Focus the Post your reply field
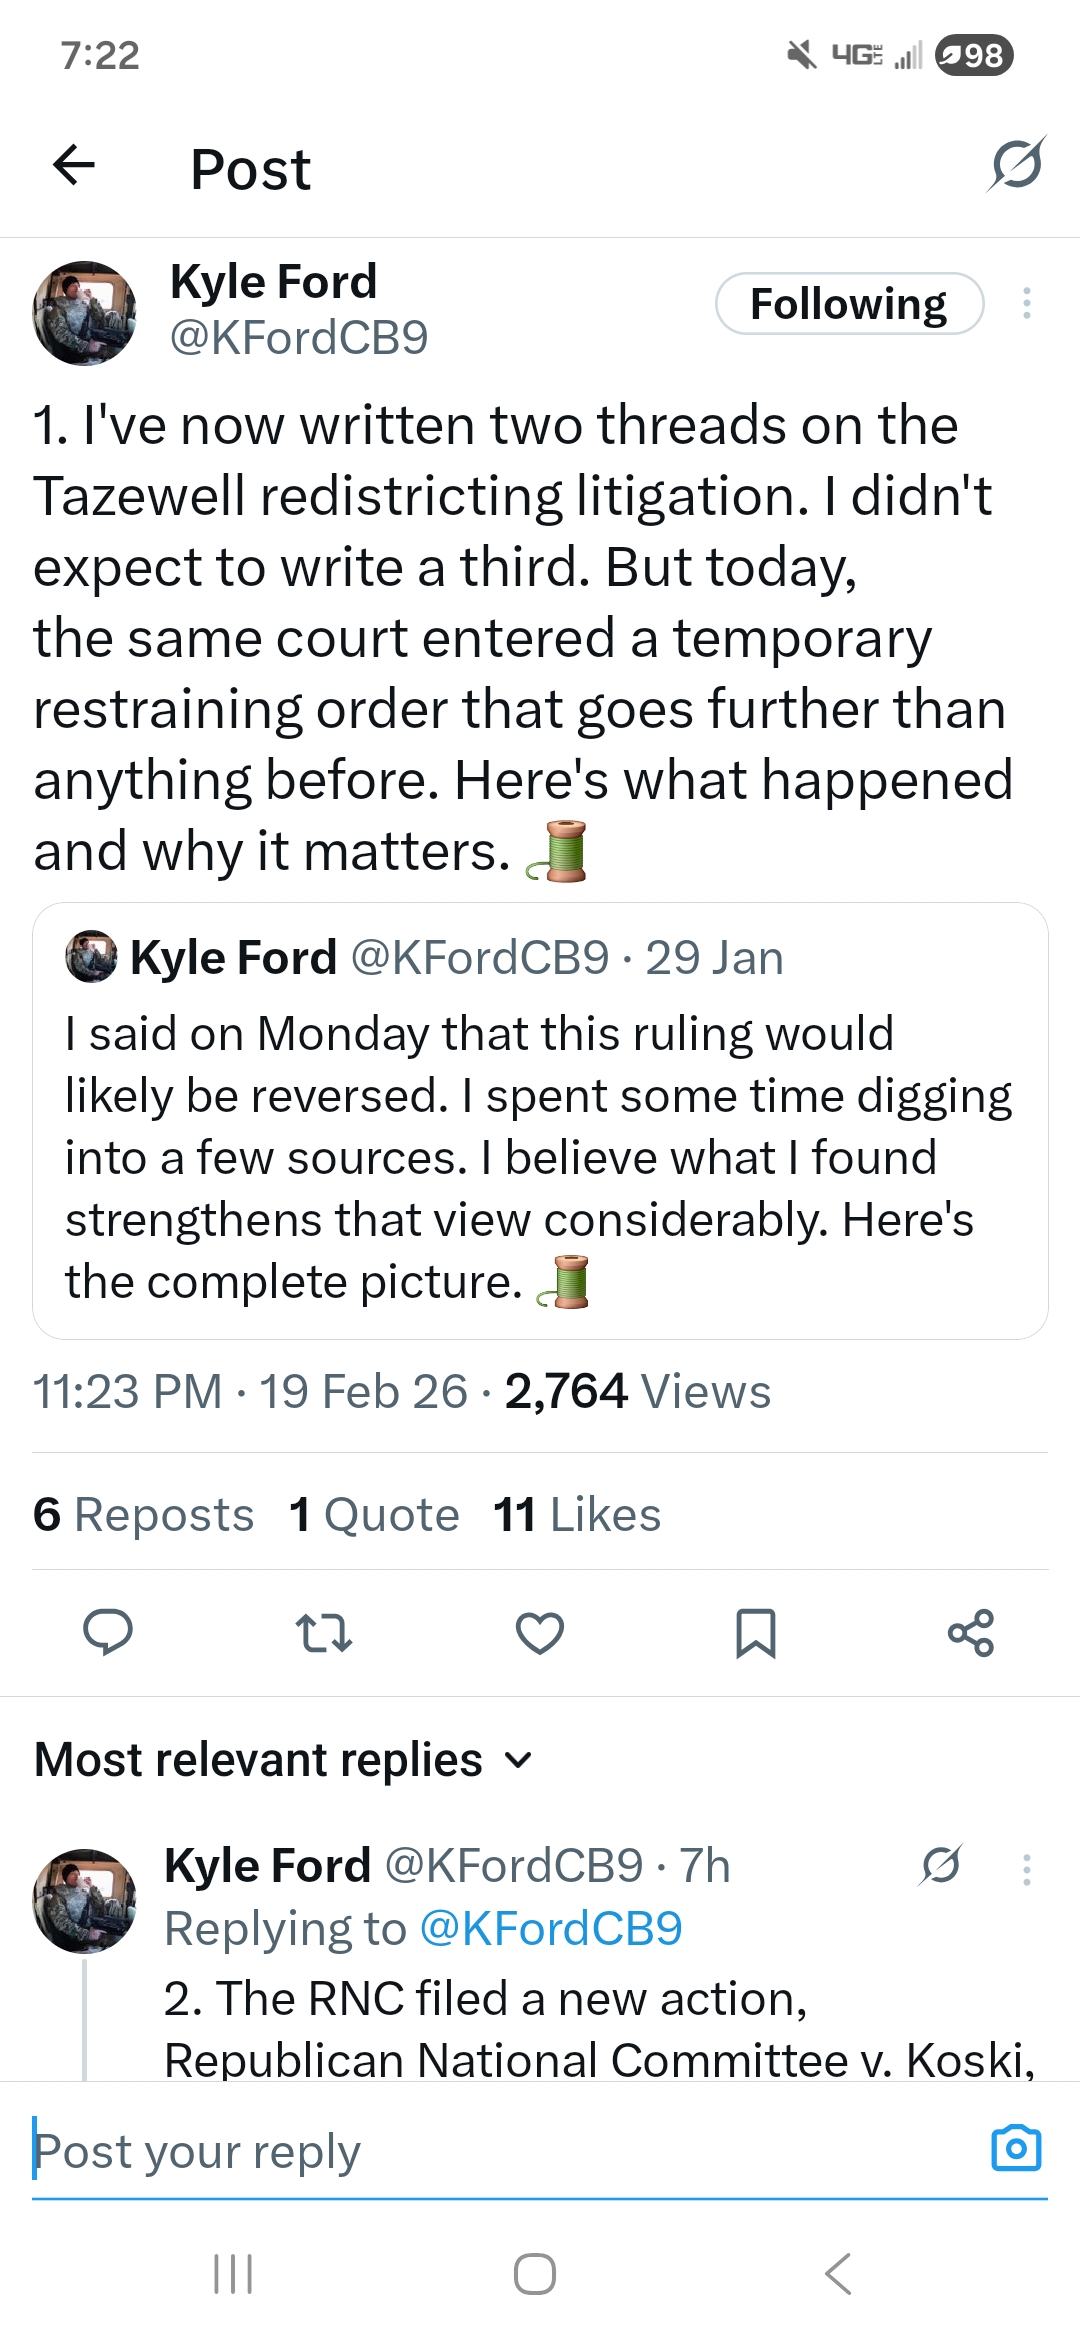The width and height of the screenshot is (1080, 2340). point(500,2150)
